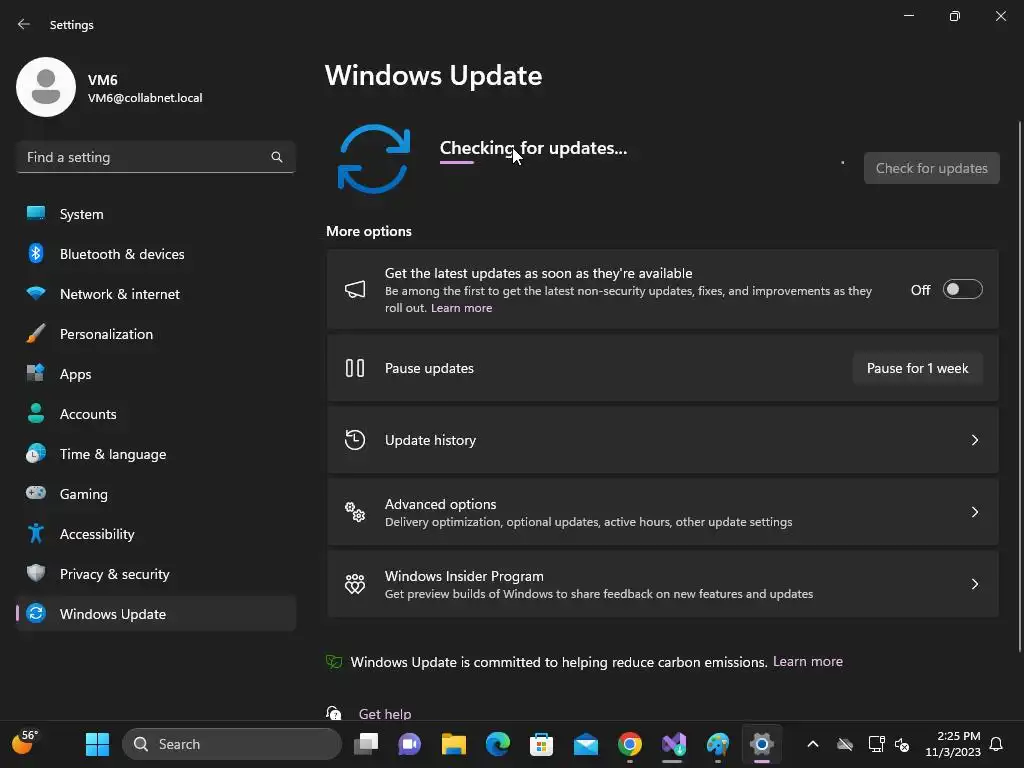Screen dimensions: 1024x768
Task: Open the Get help link
Action: 385,714
